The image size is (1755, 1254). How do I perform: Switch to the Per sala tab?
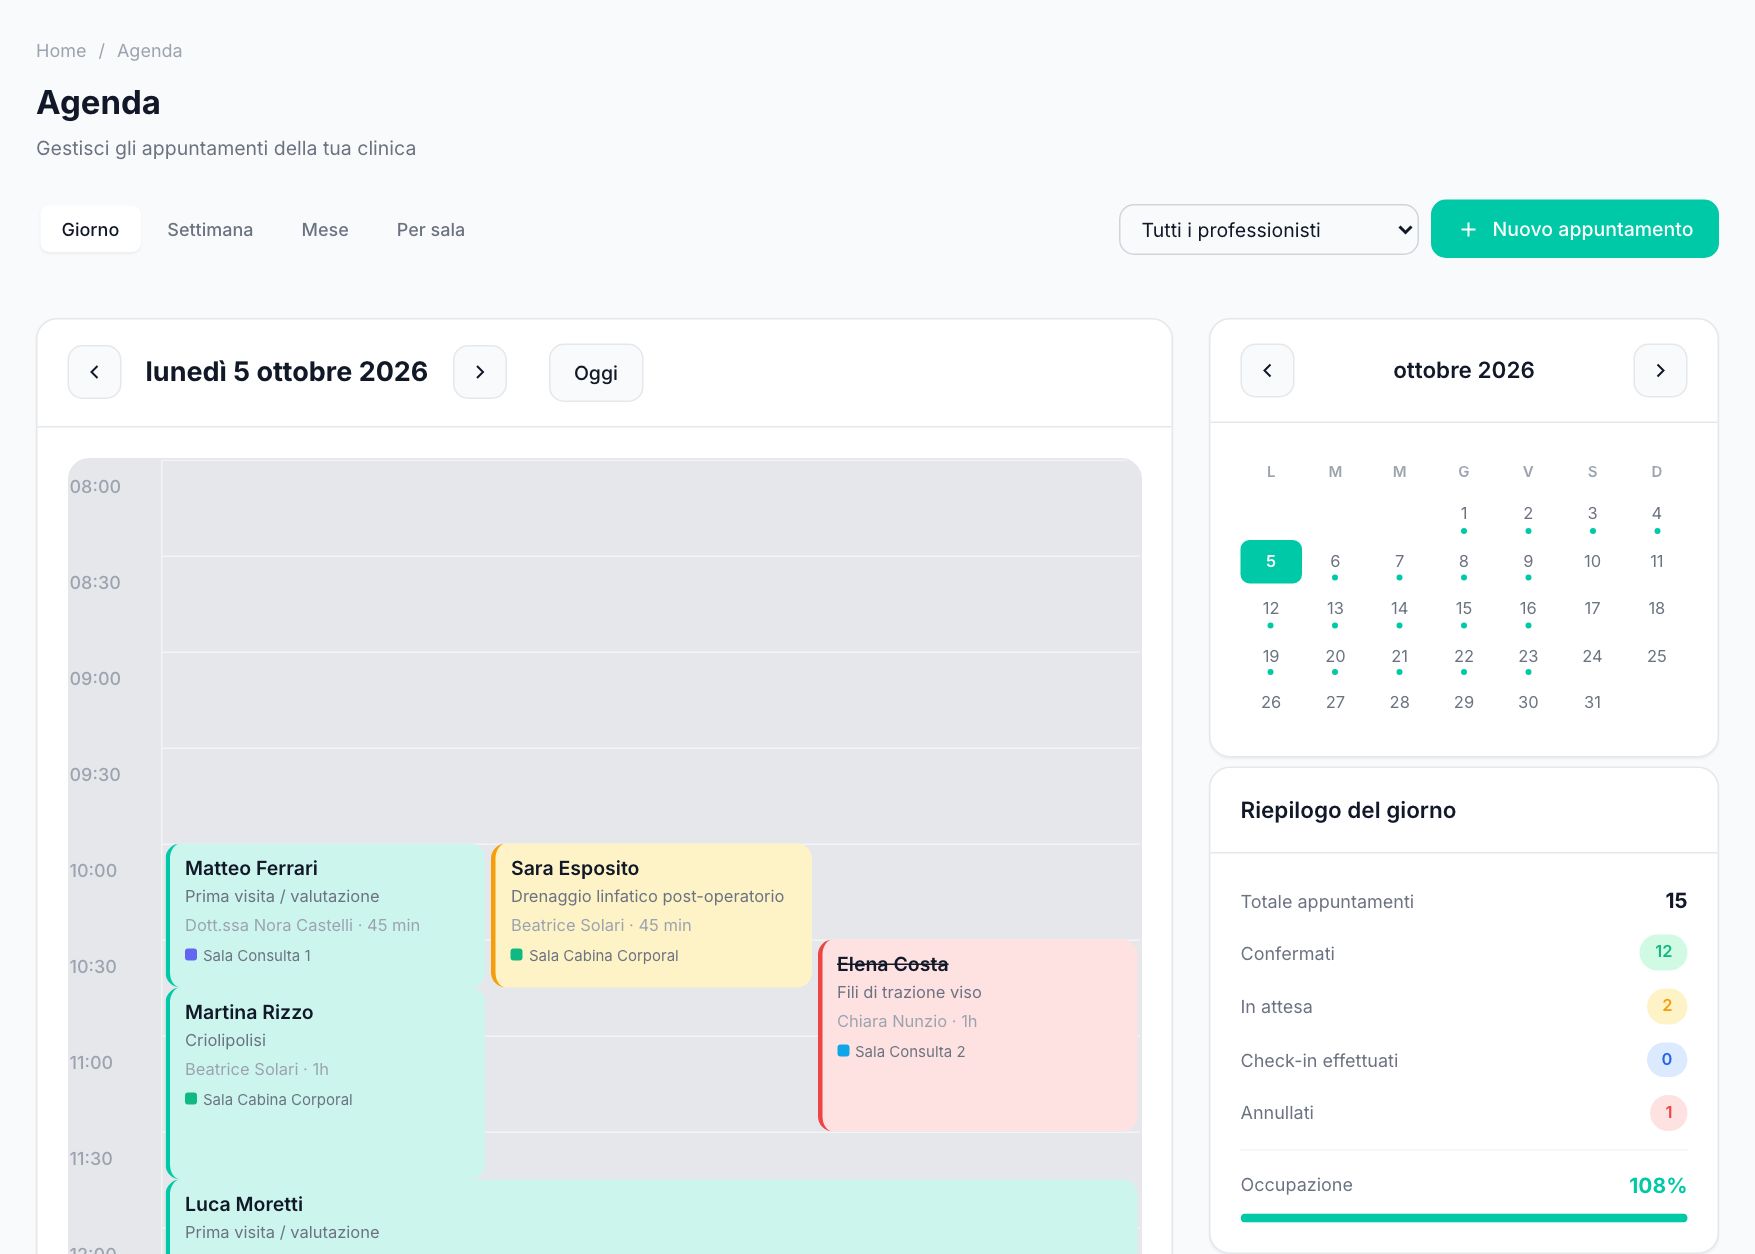click(x=430, y=229)
